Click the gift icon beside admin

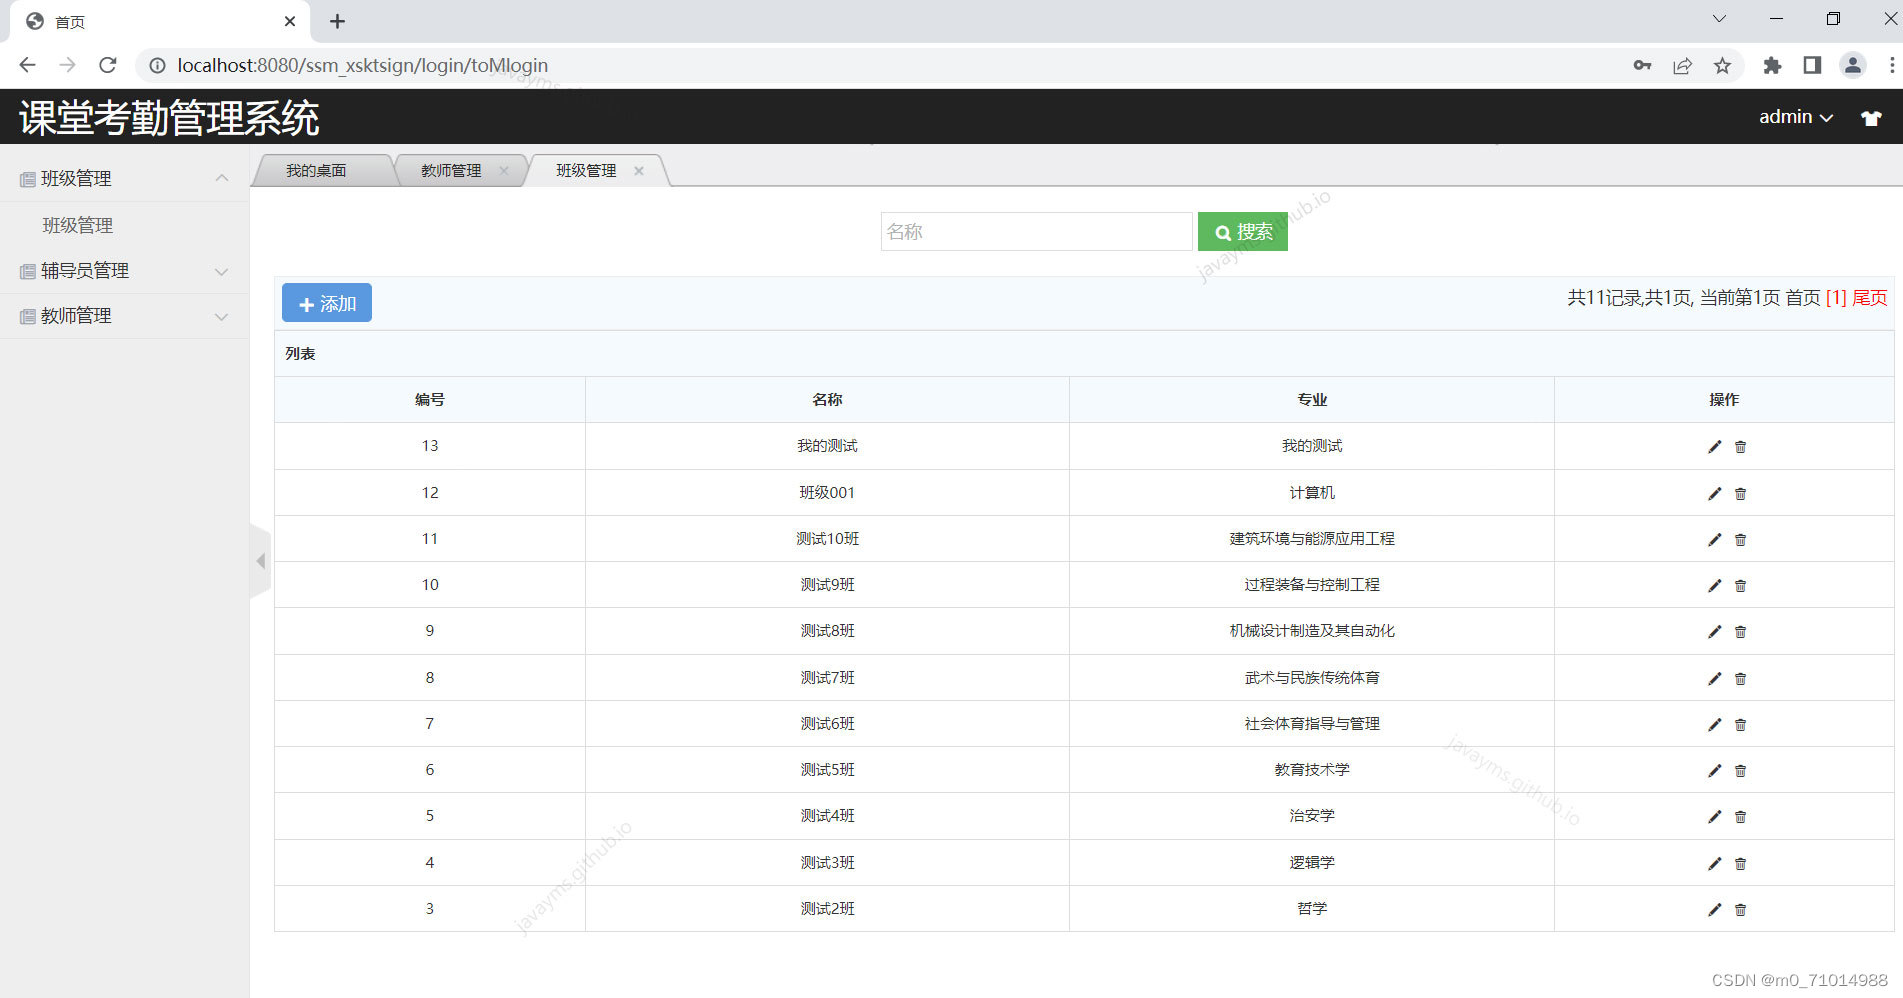coord(1870,117)
